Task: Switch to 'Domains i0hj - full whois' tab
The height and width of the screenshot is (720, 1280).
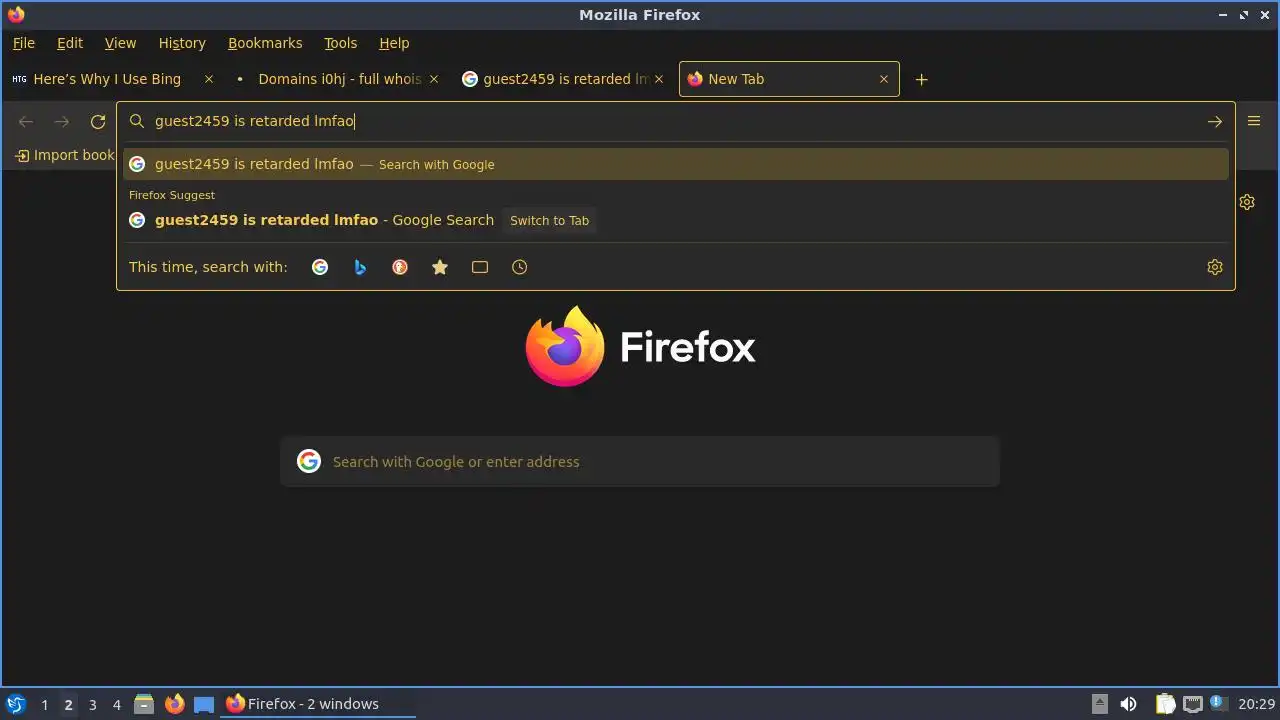Action: 339,79
